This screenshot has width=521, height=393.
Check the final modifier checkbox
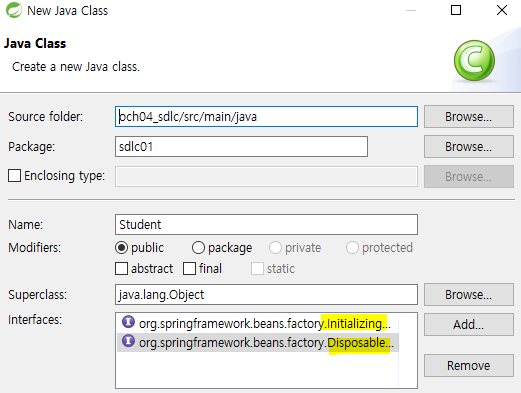click(x=189, y=269)
